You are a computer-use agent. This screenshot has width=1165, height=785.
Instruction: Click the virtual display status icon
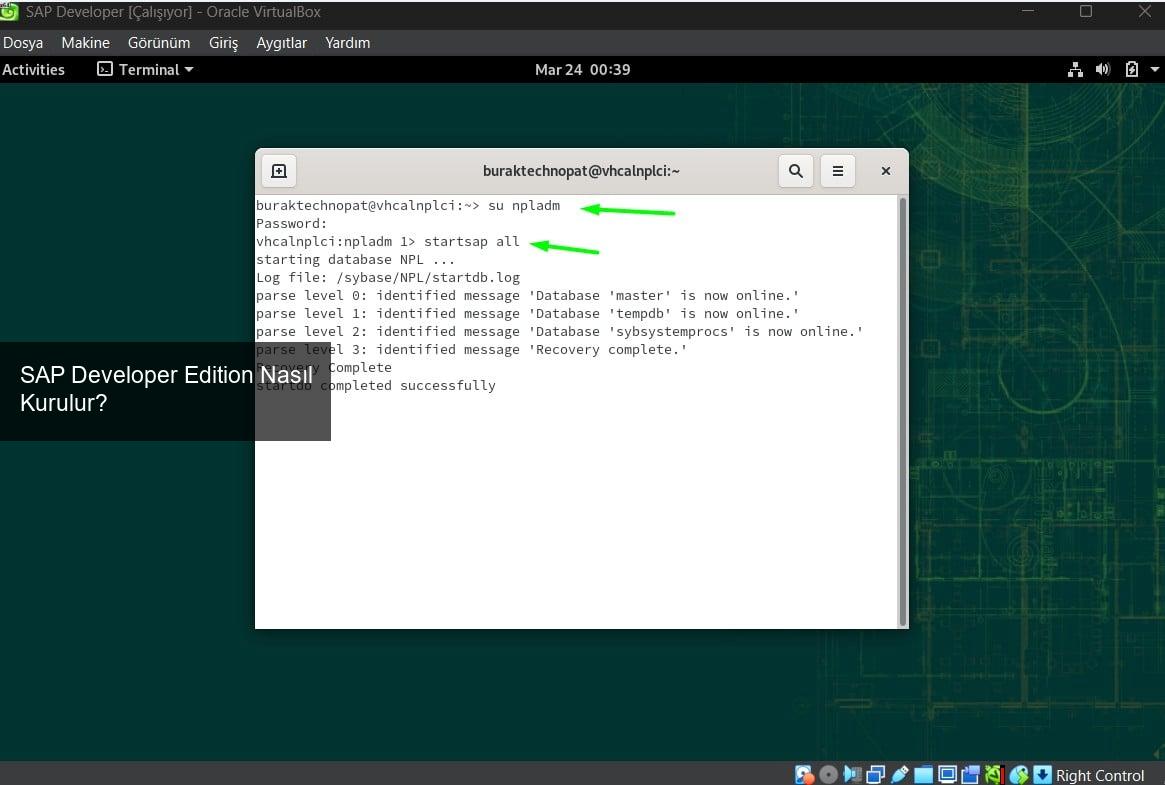pyautogui.click(x=946, y=775)
